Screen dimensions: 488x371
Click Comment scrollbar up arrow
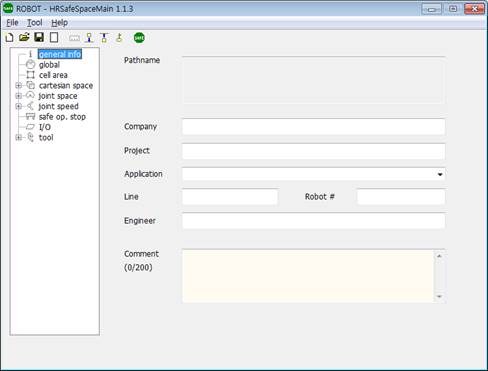(439, 256)
